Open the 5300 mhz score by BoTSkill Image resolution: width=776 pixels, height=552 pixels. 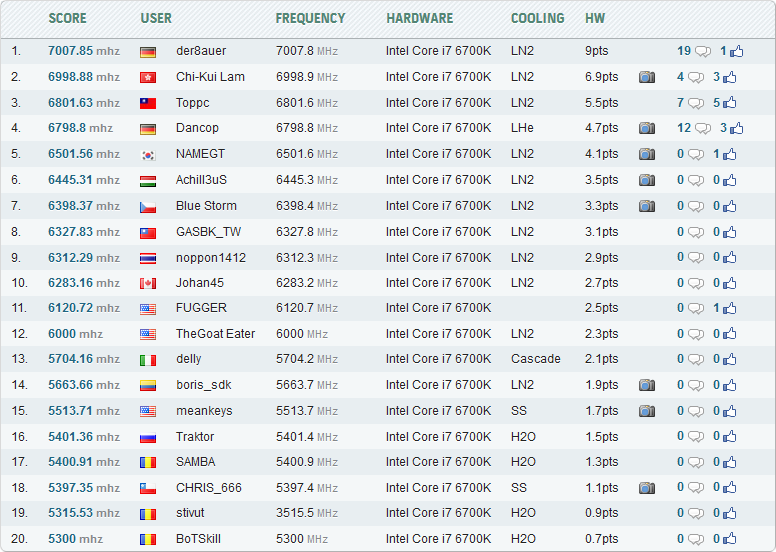pyautogui.click(x=75, y=539)
